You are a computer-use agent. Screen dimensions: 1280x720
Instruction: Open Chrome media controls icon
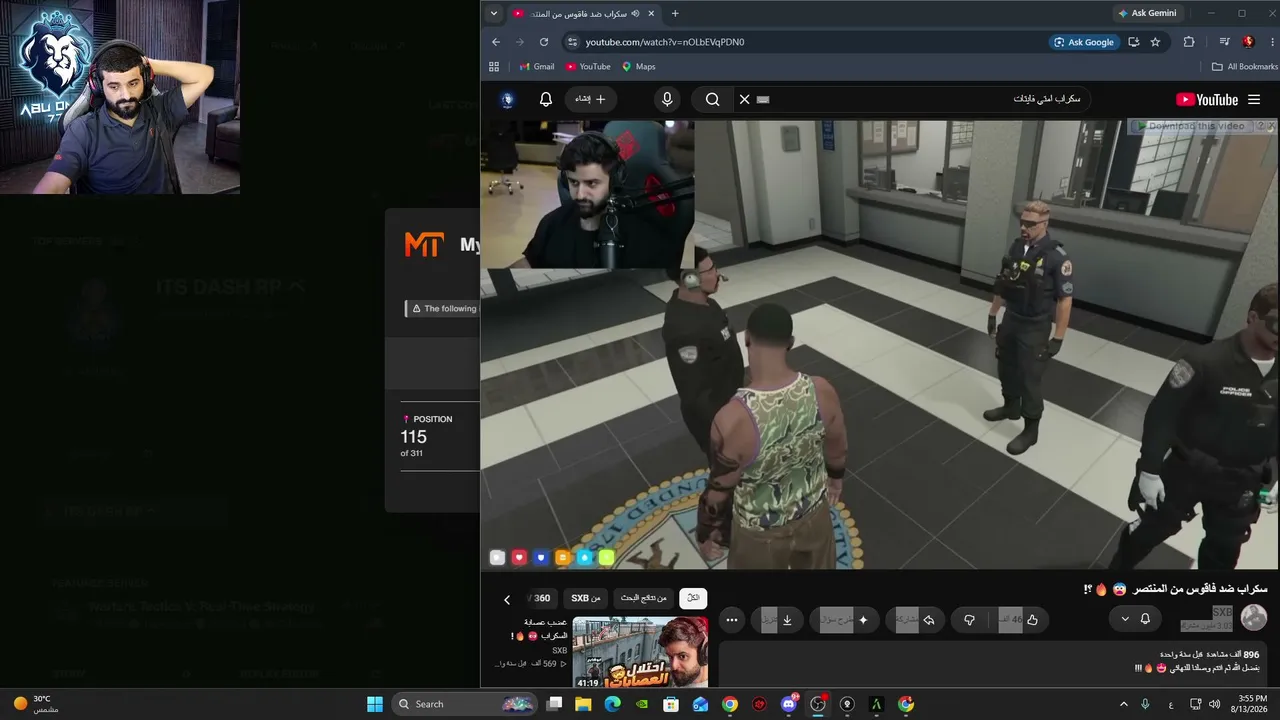1224,42
